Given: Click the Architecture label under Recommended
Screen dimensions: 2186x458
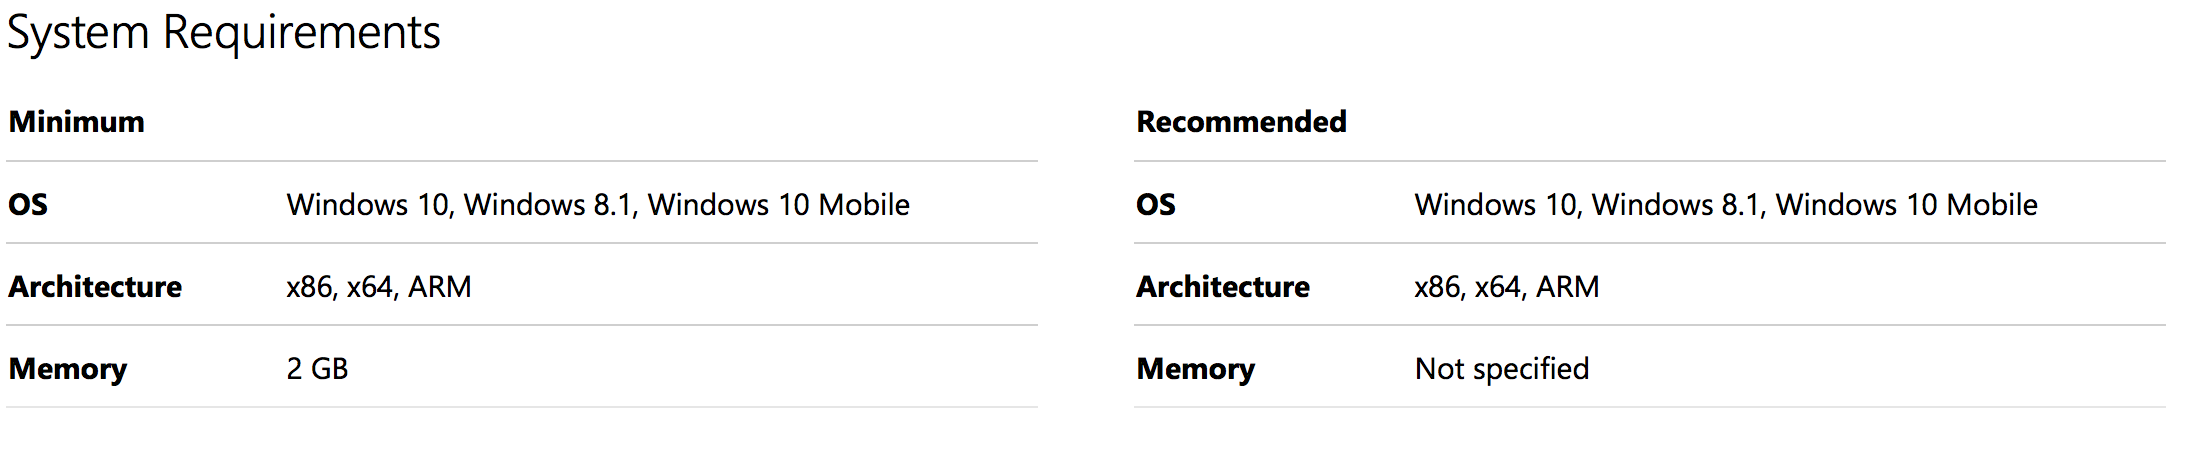Looking at the screenshot, I should click(1223, 287).
